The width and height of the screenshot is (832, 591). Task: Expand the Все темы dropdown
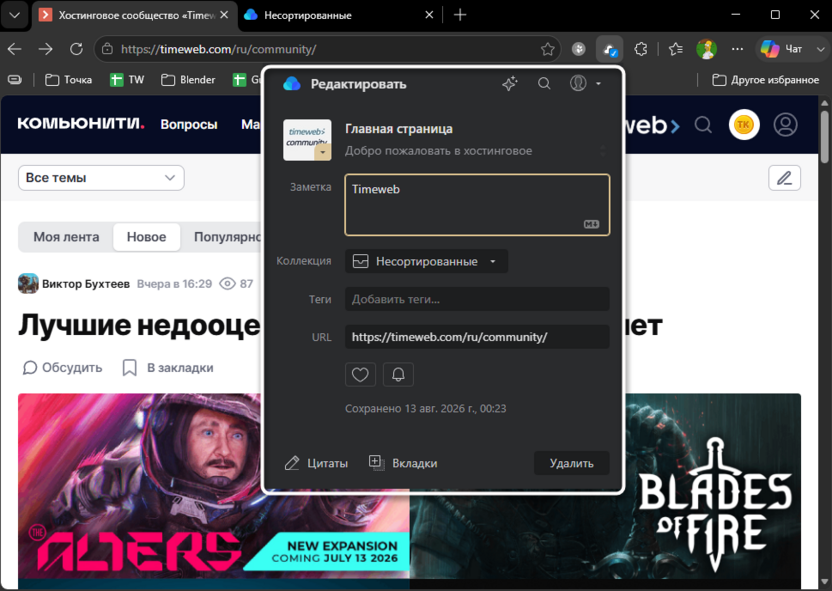coord(101,178)
